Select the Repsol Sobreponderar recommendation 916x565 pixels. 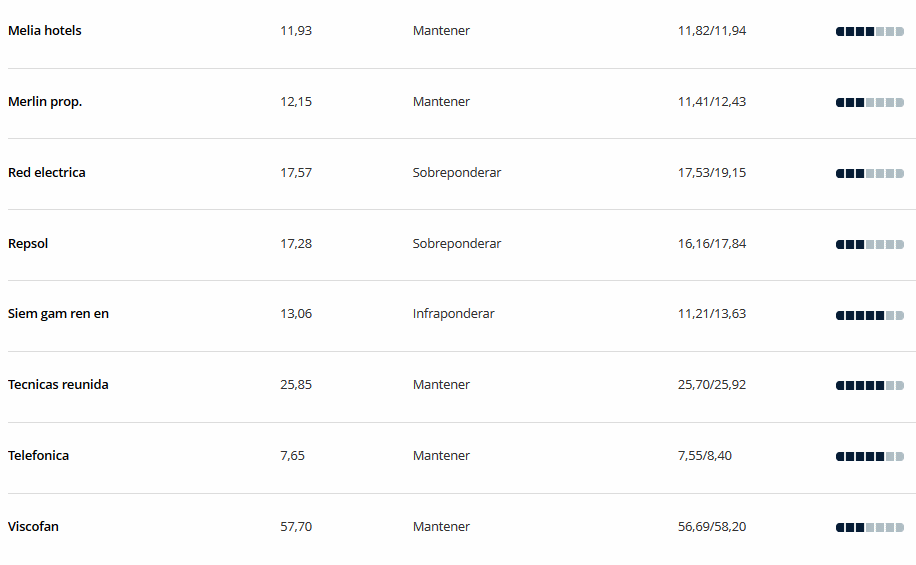(x=457, y=244)
